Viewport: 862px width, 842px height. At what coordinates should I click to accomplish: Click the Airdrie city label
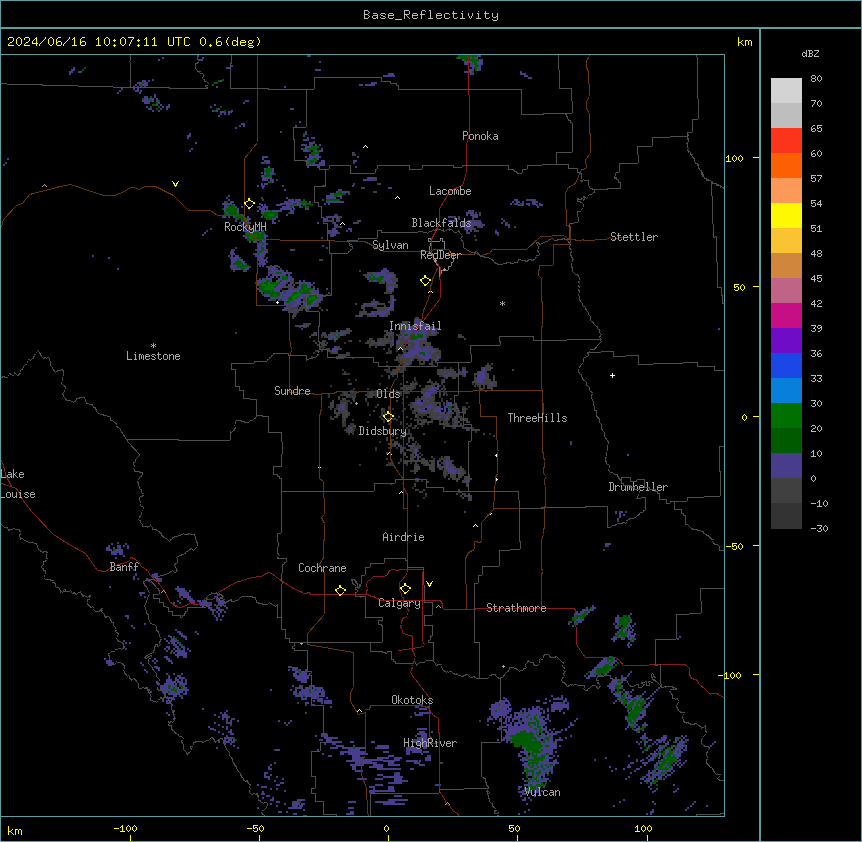(403, 537)
